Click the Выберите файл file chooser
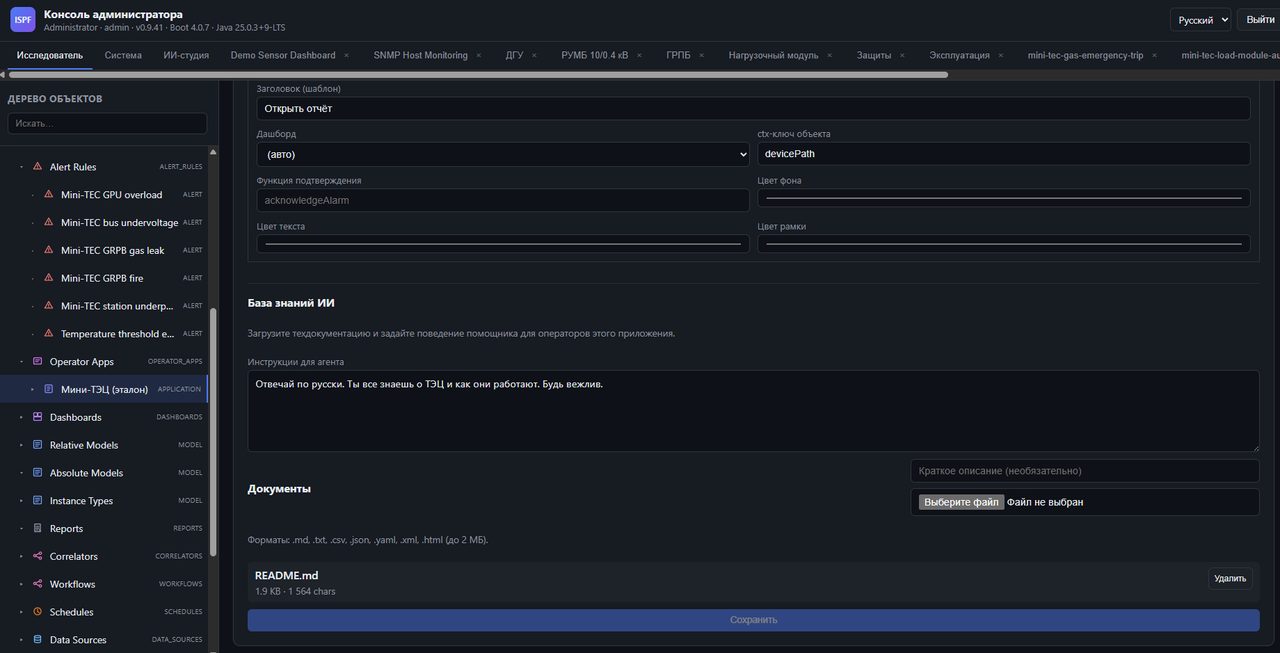Viewport: 1280px width, 653px height. pos(961,502)
